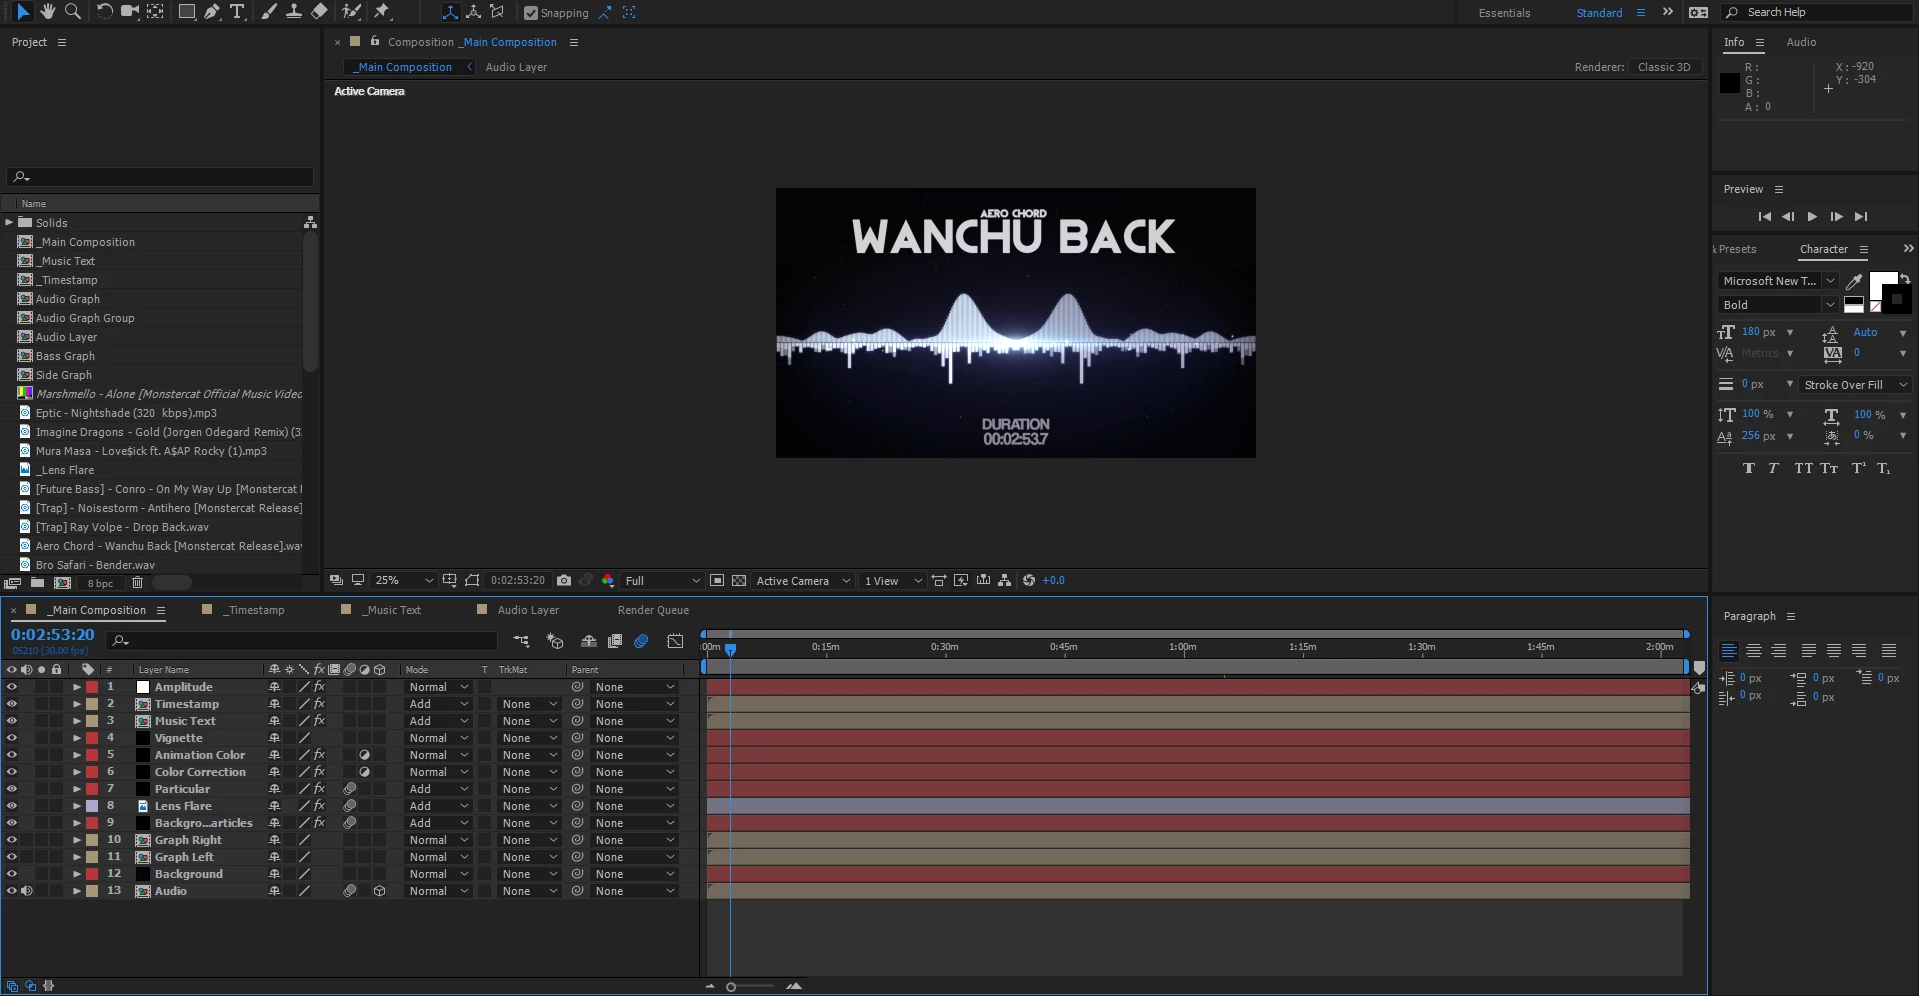Expand the Amplitude layer properties
The image size is (1919, 996).
(77, 687)
